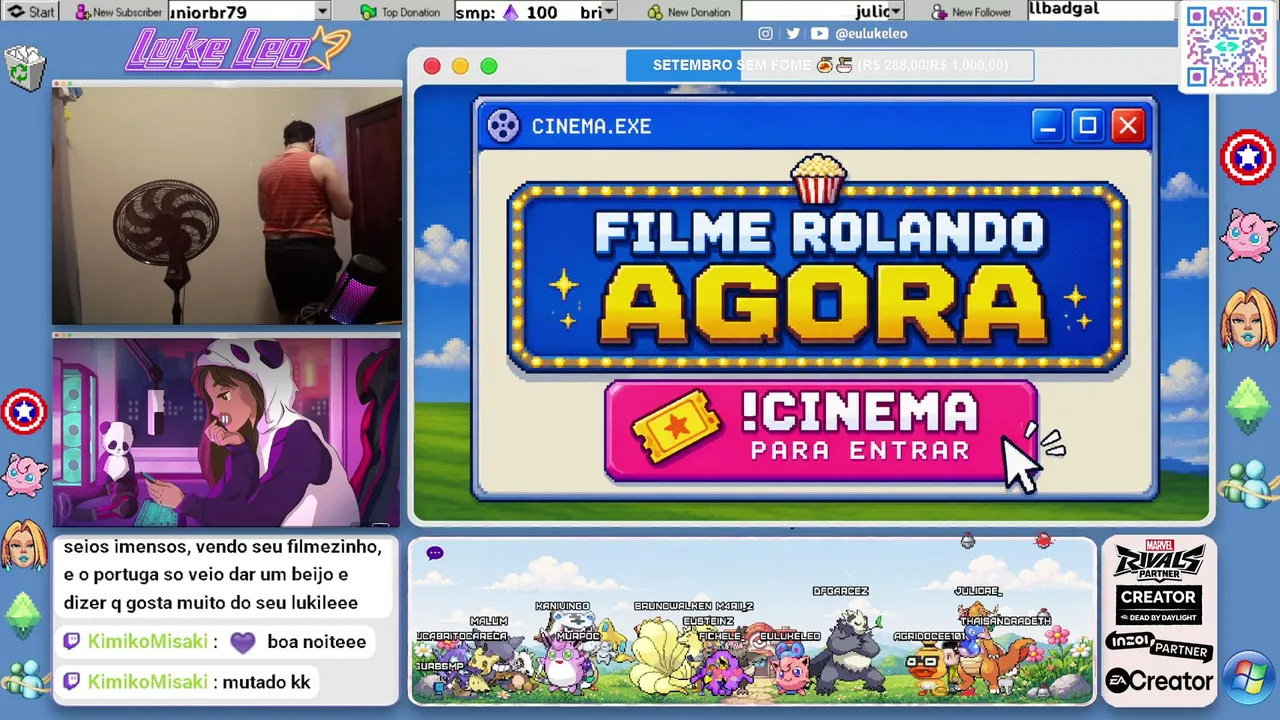Click the Marvel Rivals Partner badge

tap(1159, 560)
